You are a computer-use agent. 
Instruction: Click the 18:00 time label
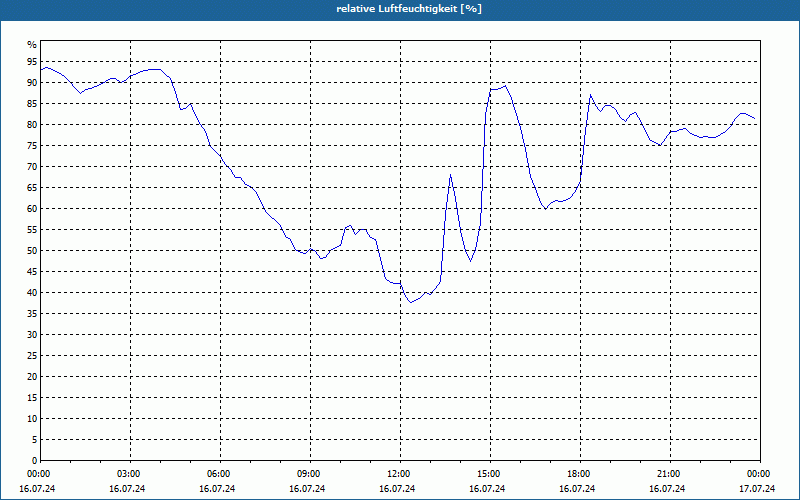tap(581, 474)
